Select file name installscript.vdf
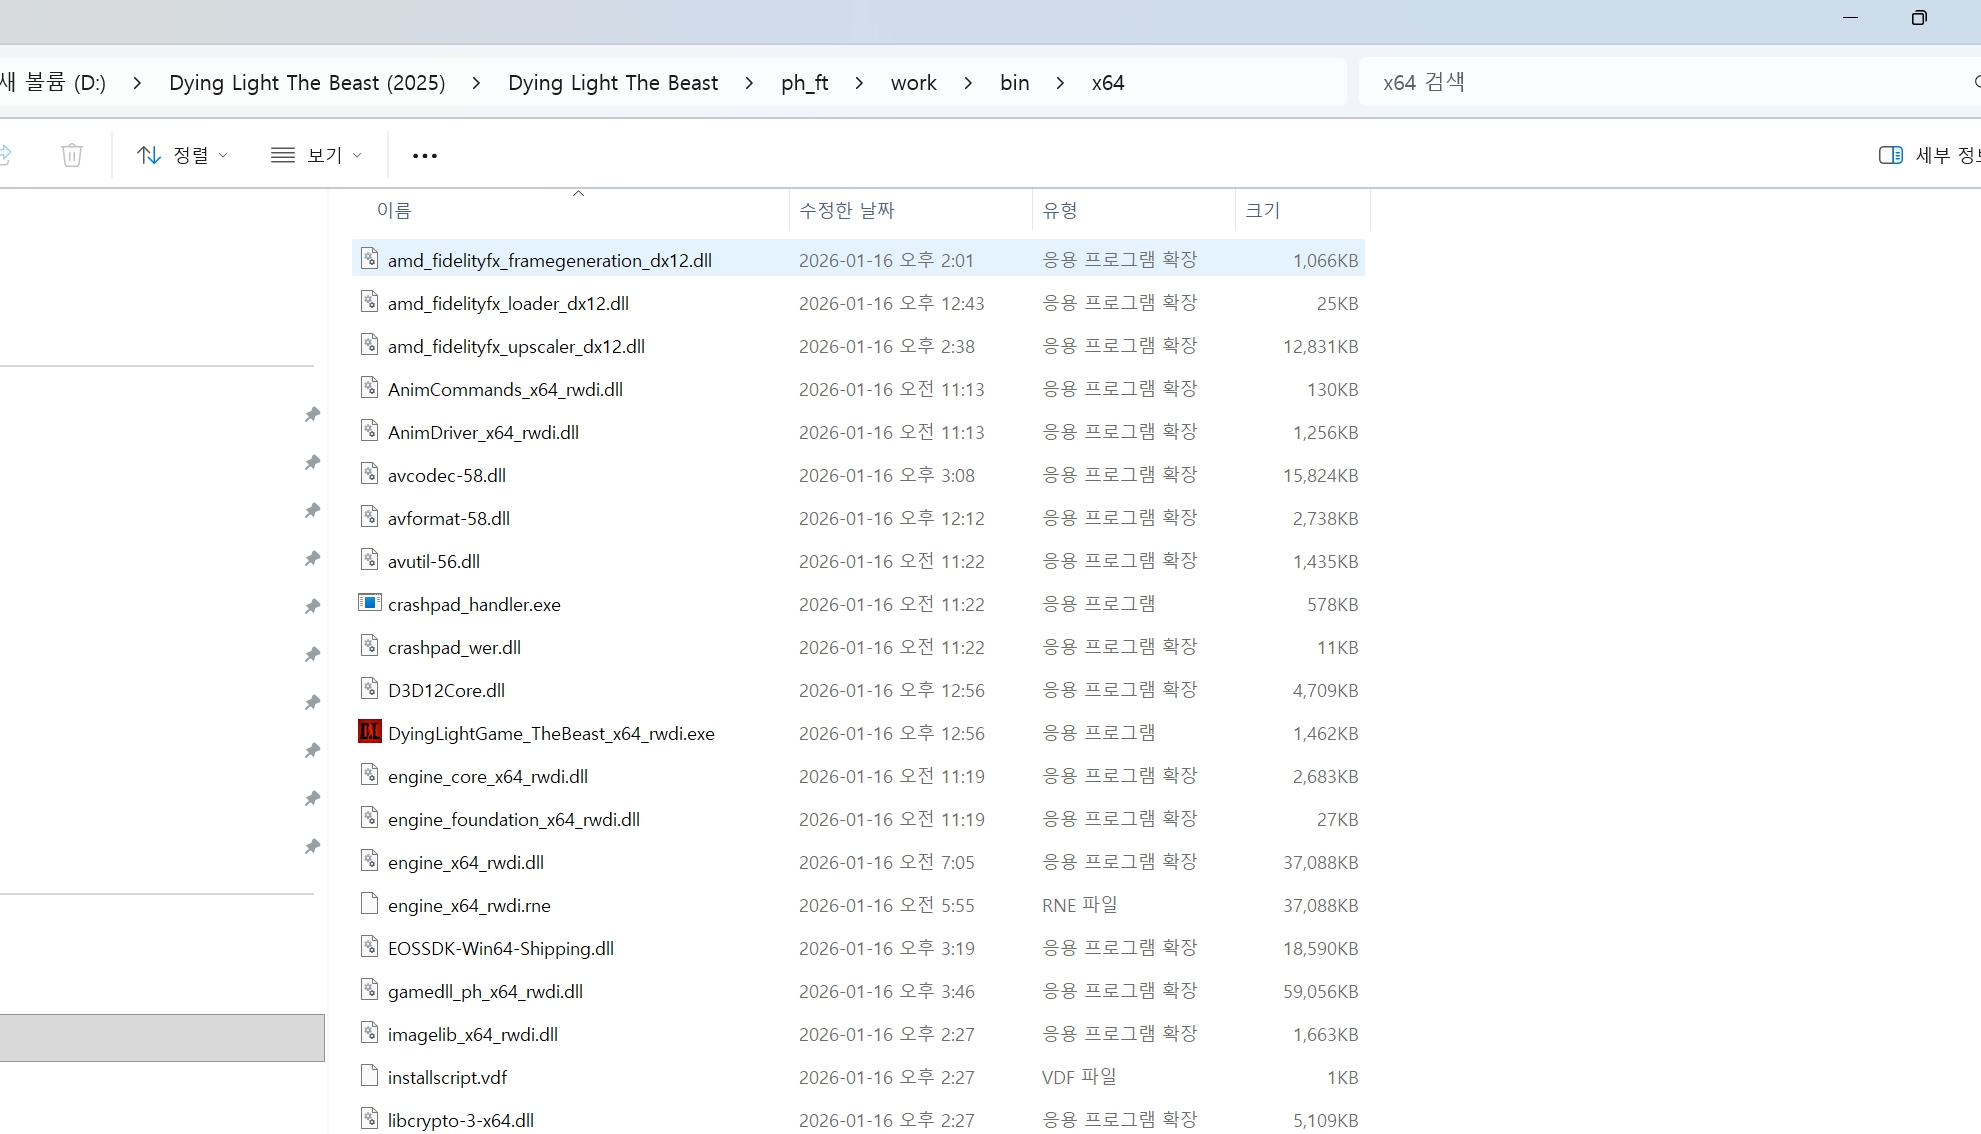The image size is (1981, 1134). tap(447, 1078)
